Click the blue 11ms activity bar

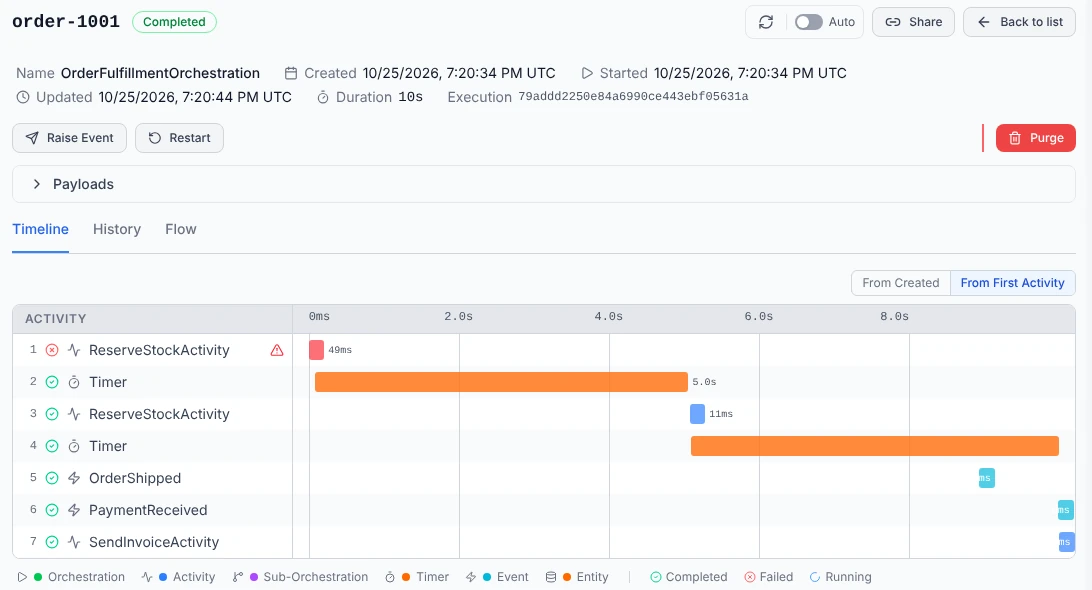point(697,414)
